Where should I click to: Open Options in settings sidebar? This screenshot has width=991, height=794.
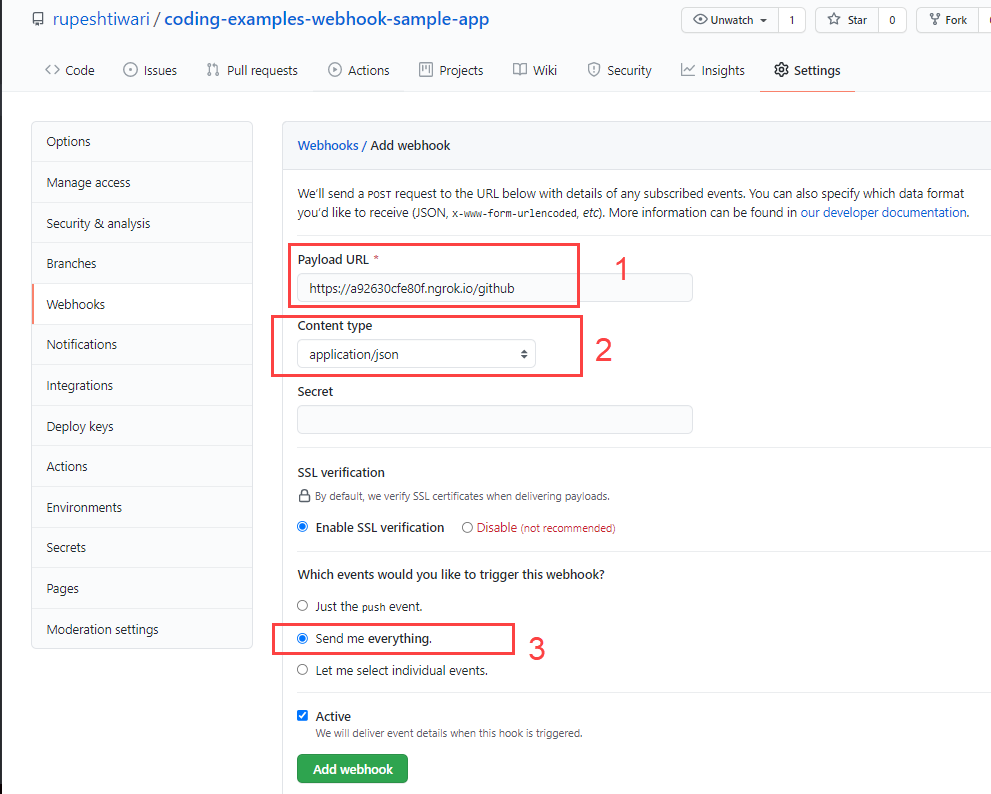pos(142,142)
